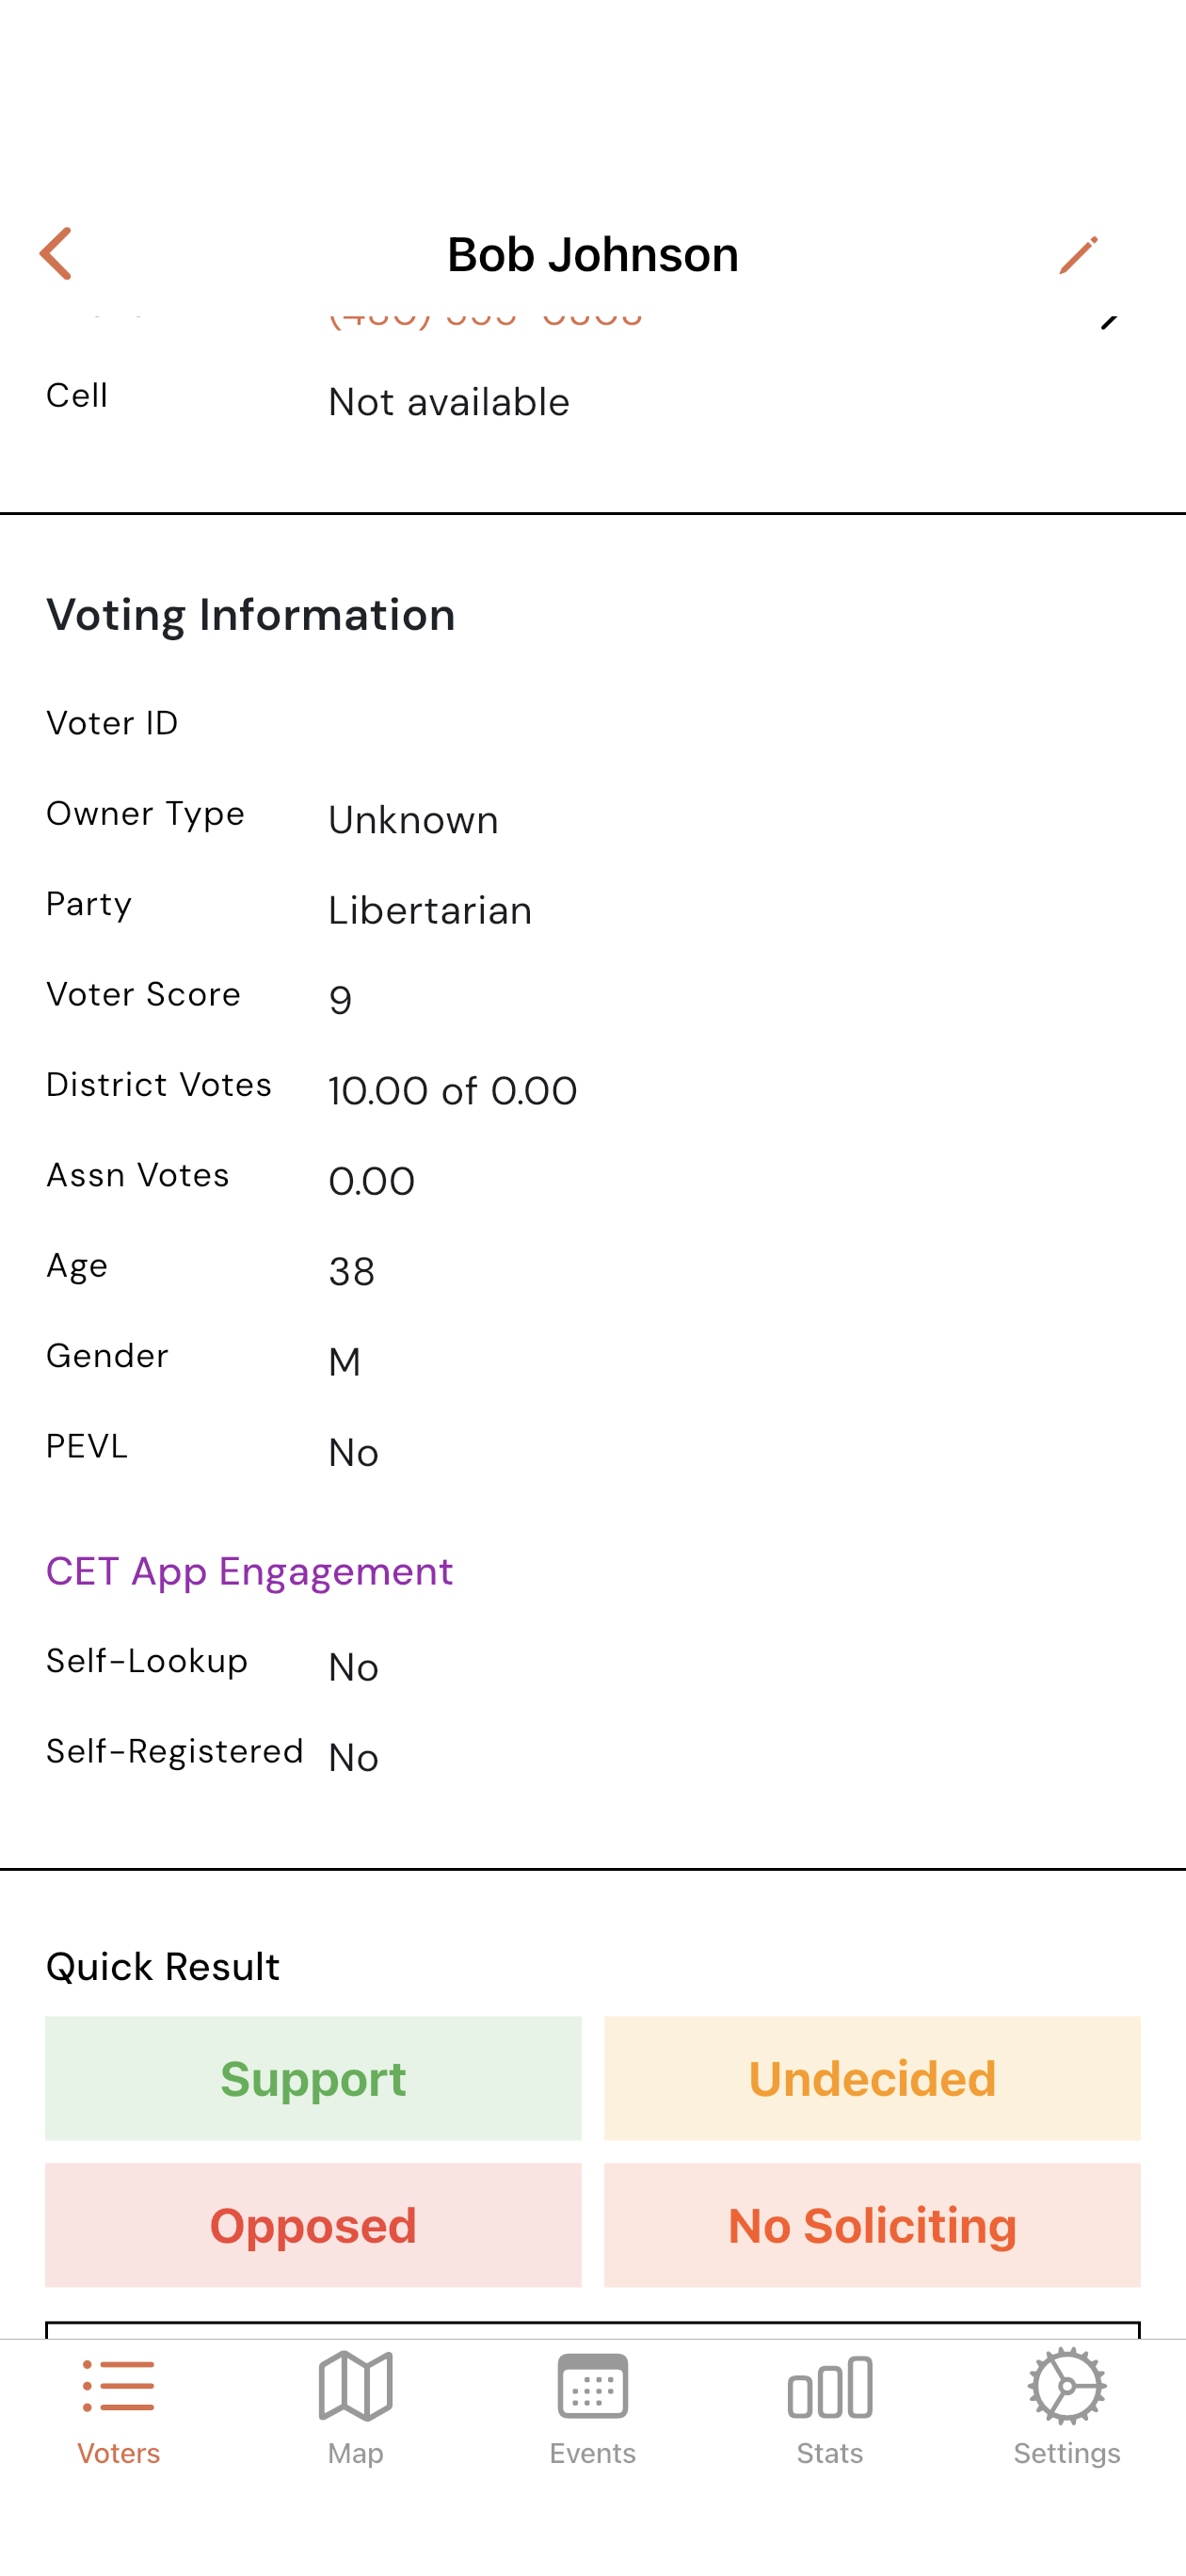The height and width of the screenshot is (2576, 1186).
Task: Open the CET App Engagement link
Action: pyautogui.click(x=249, y=1571)
